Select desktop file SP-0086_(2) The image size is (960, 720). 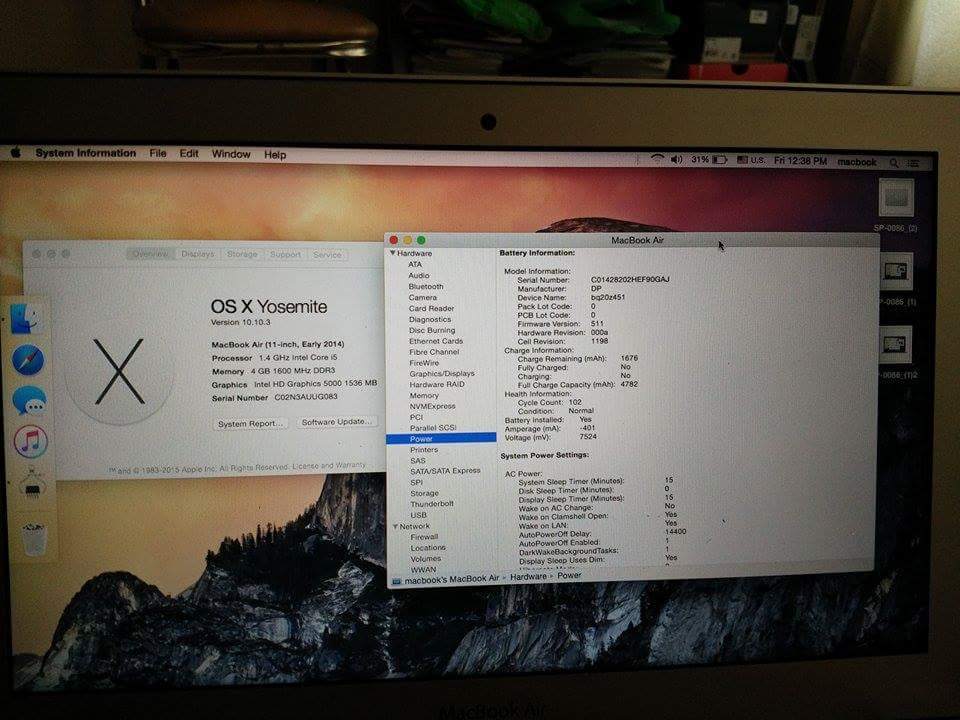[x=896, y=198]
